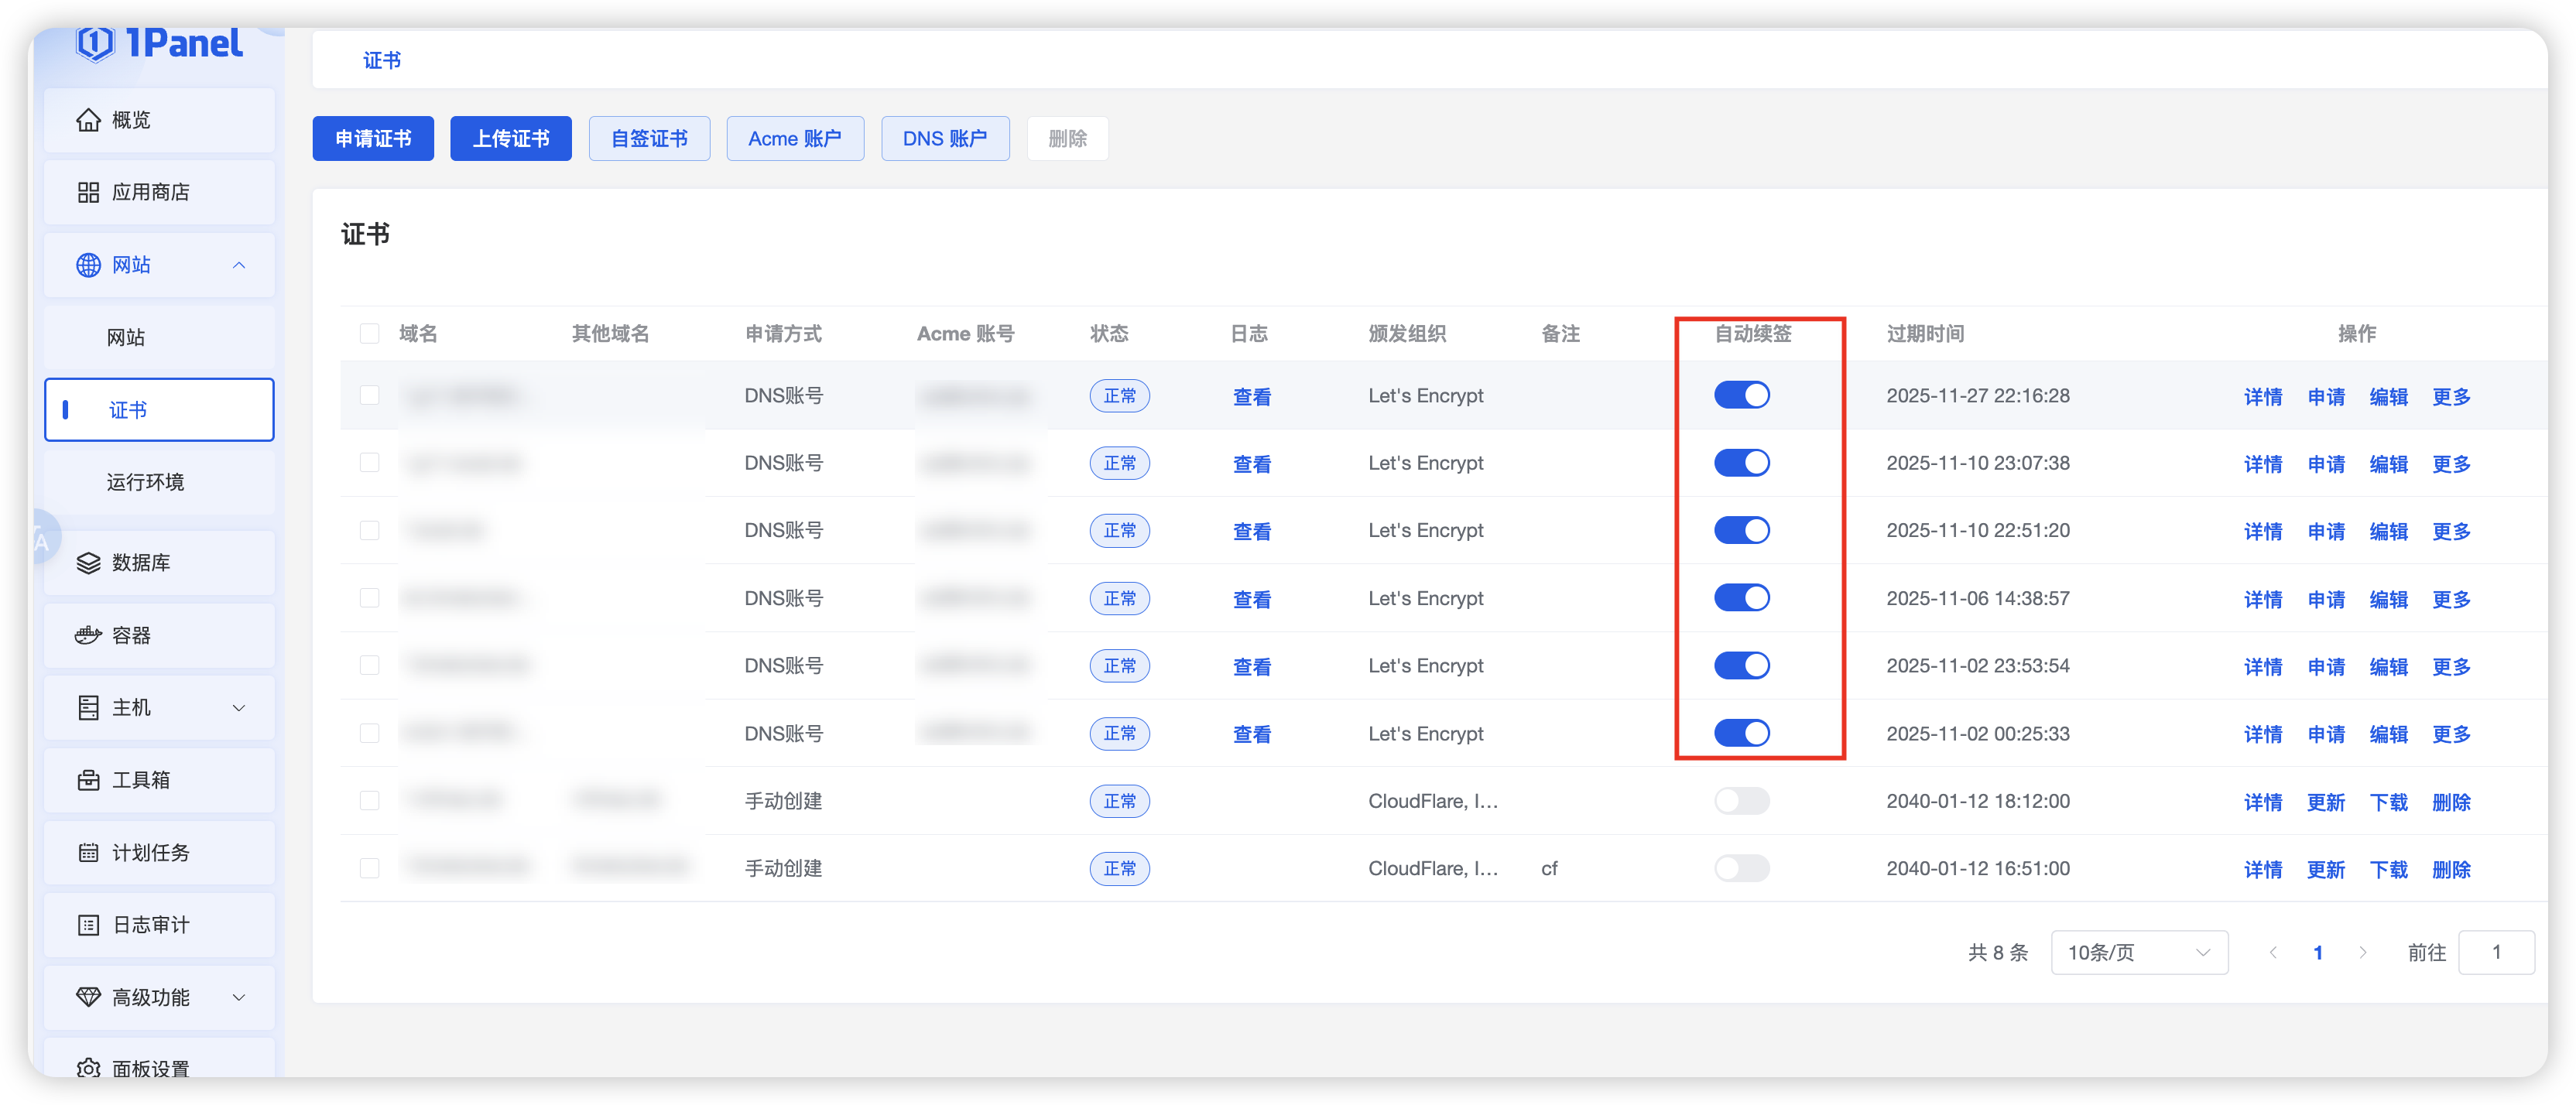
Task: Open 计划任务 calendar icon
Action: click(88, 852)
